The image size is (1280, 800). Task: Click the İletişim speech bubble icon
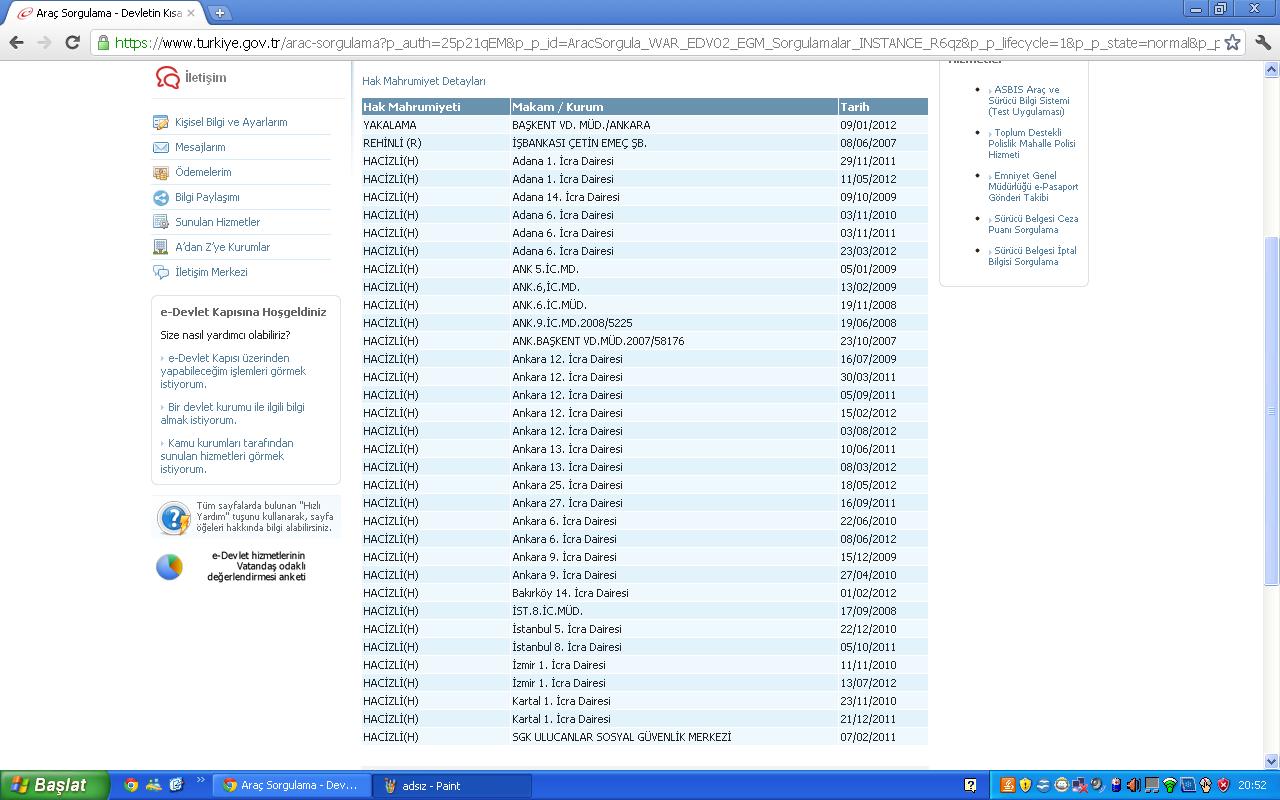click(x=167, y=78)
